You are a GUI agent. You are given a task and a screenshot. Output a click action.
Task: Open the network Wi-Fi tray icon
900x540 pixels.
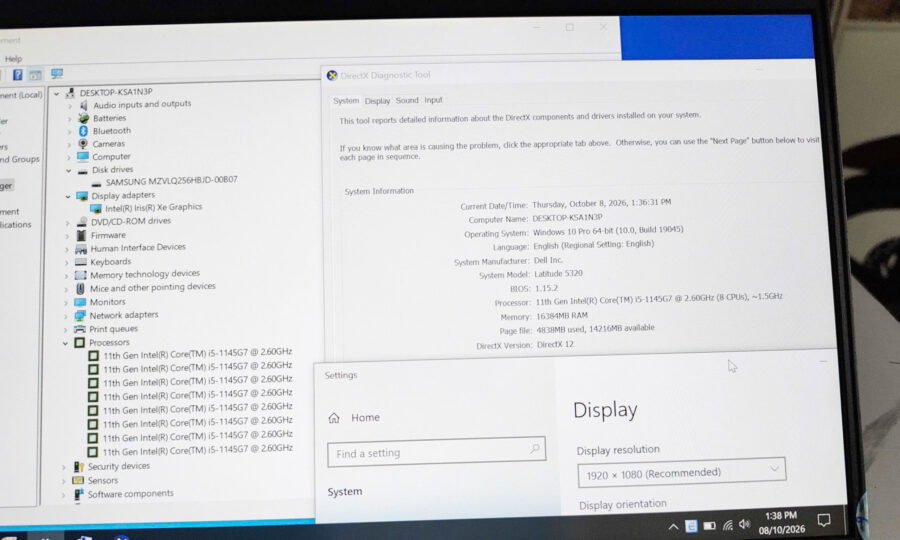click(728, 525)
